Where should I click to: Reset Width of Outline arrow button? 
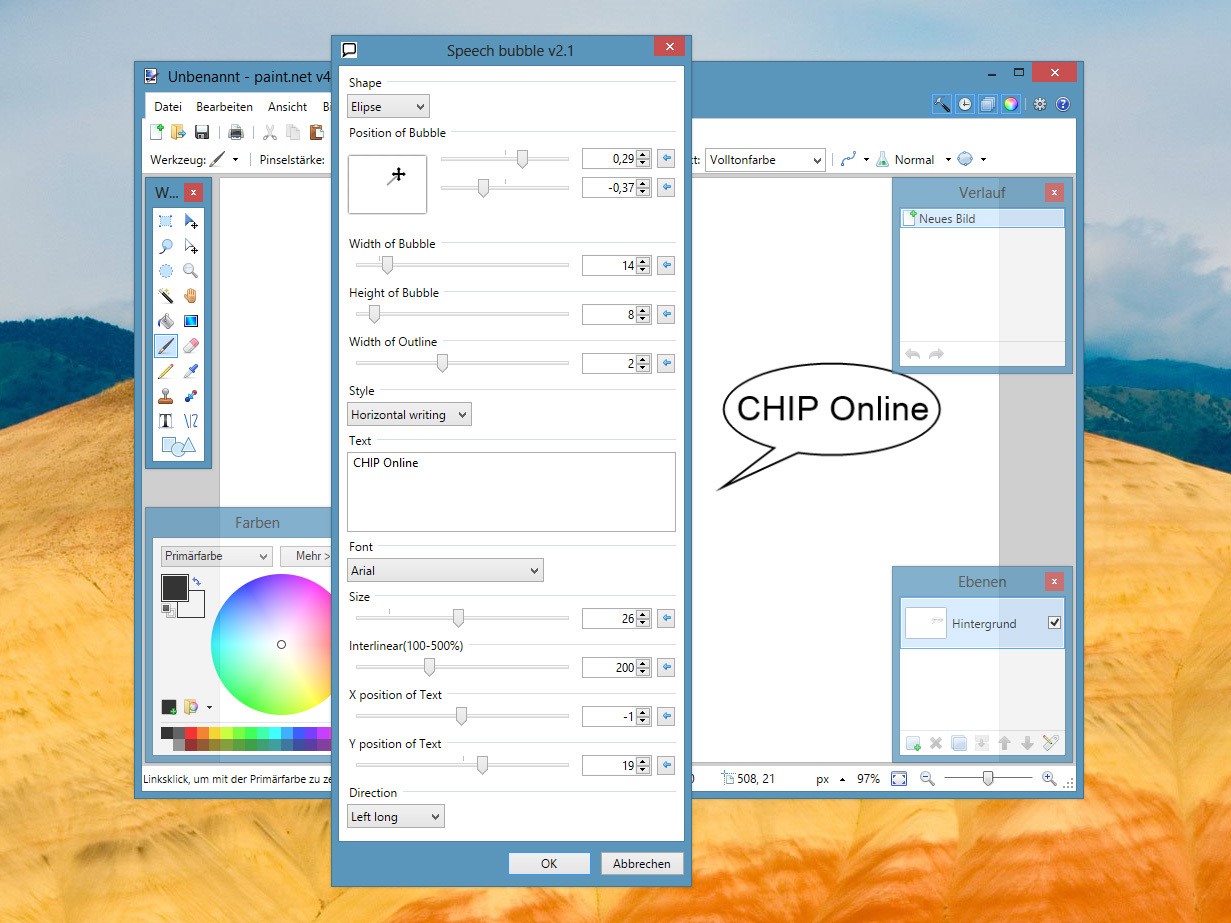[x=666, y=363]
